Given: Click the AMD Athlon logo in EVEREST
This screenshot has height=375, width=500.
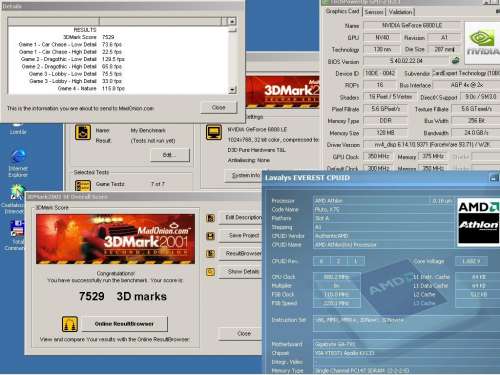Looking at the screenshot, I should point(478,222).
